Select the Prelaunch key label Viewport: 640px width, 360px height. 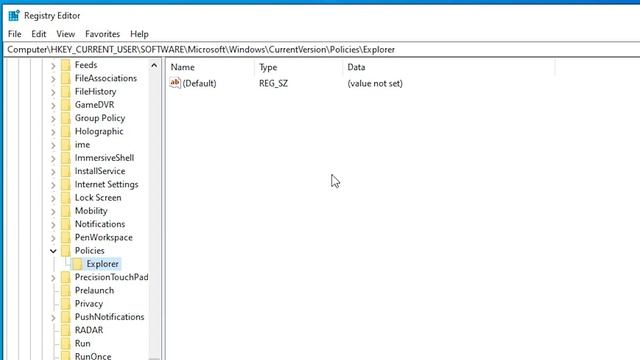point(94,291)
